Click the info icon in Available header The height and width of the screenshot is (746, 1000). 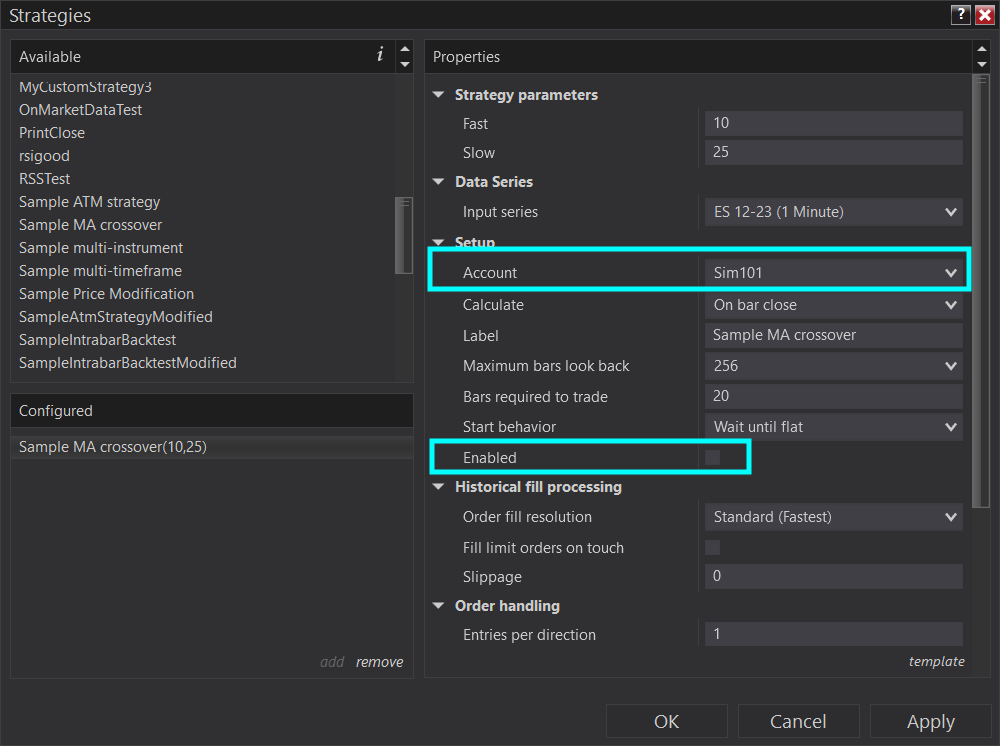380,55
